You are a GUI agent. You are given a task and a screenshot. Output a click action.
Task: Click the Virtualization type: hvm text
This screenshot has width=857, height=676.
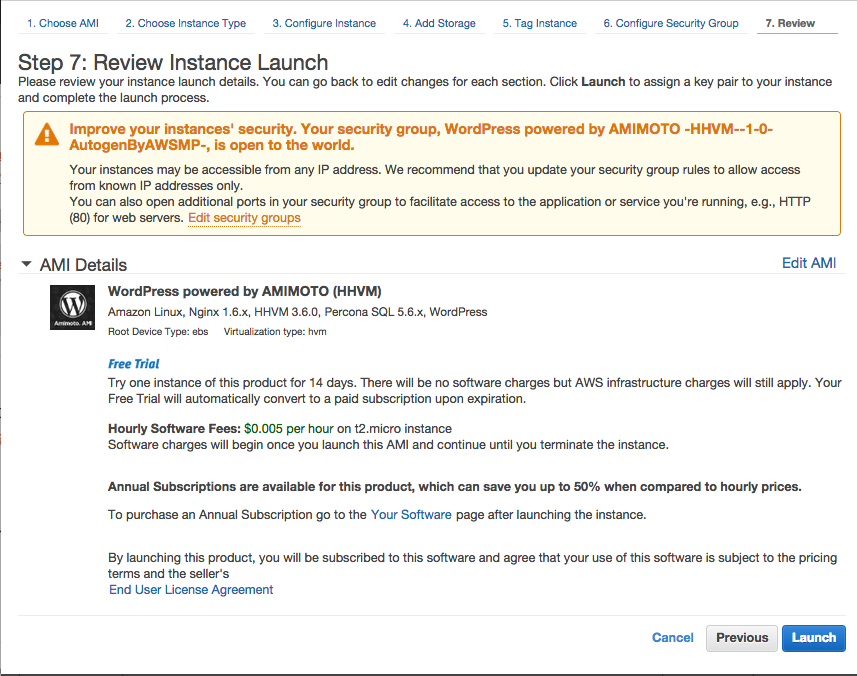pos(275,332)
